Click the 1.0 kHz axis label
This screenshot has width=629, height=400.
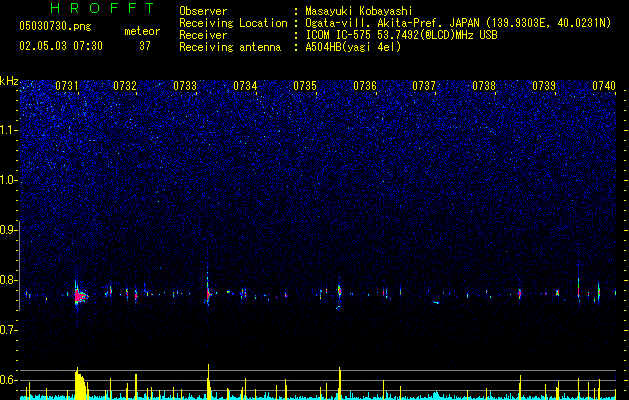coord(9,181)
